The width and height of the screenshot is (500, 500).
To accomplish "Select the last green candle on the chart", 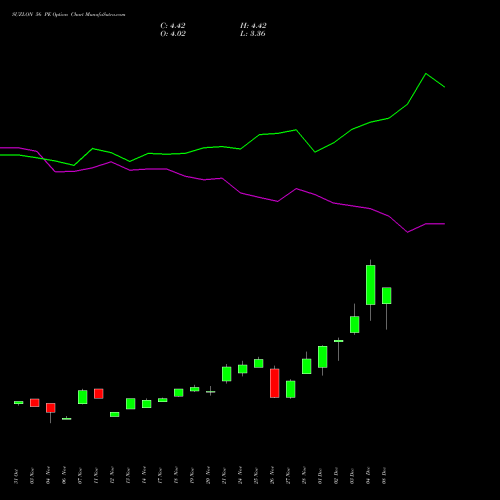I will [386, 296].
